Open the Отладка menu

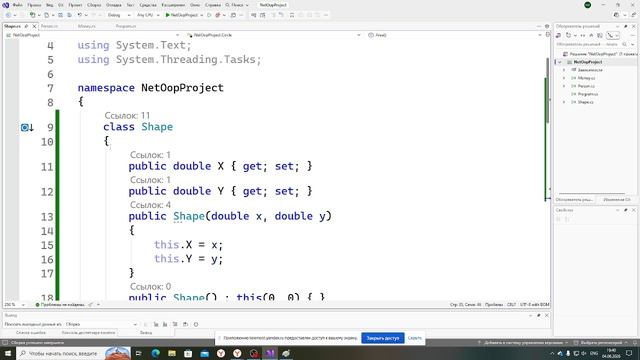click(x=113, y=5)
